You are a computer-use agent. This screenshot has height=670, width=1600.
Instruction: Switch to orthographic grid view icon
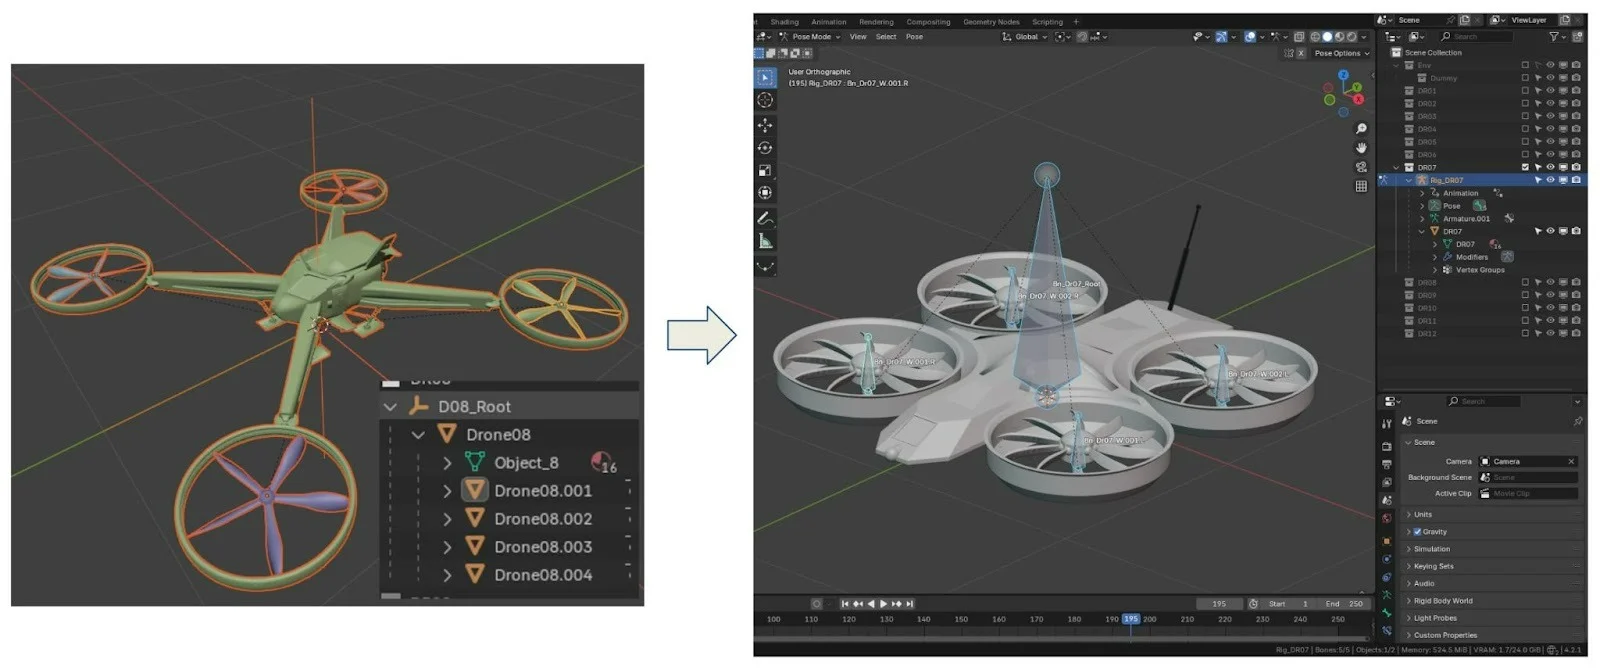(x=1361, y=186)
